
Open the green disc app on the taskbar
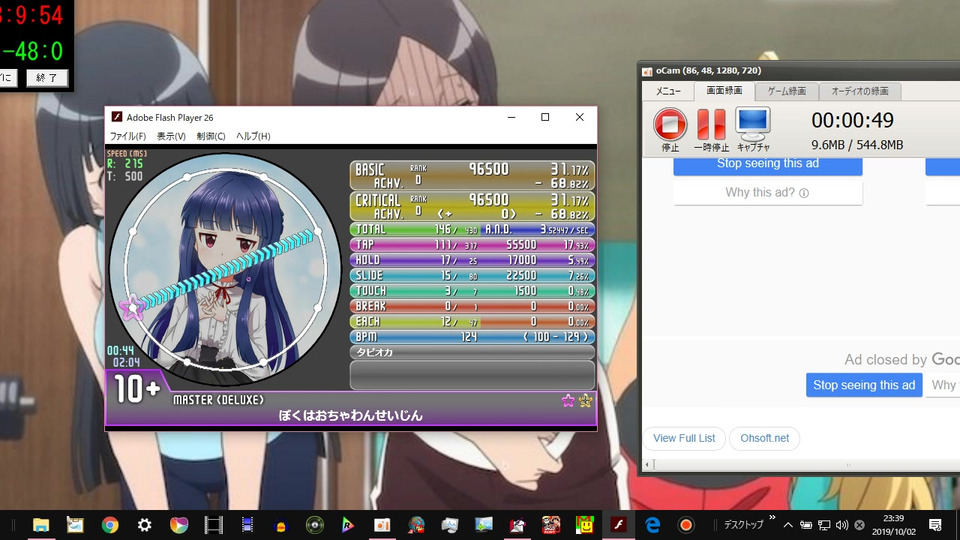[315, 525]
